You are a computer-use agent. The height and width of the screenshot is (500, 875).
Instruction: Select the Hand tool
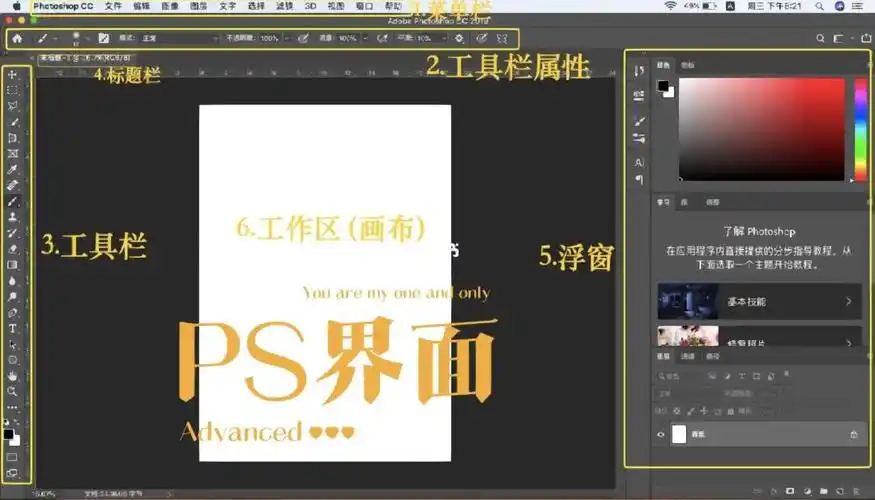pos(12,376)
